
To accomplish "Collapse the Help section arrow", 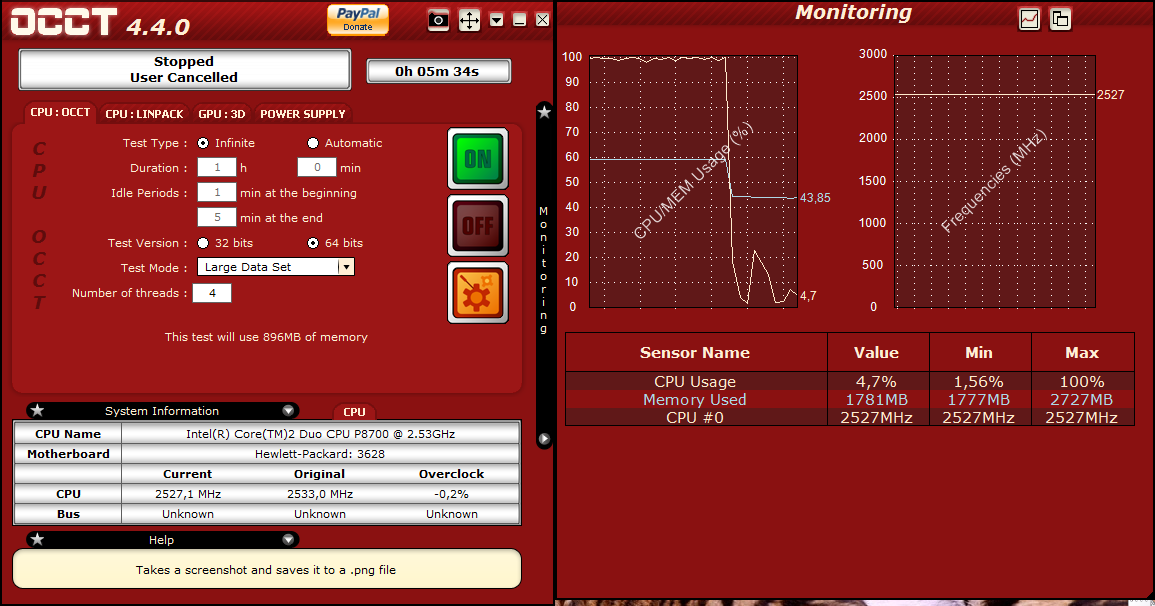I will coord(288,540).
